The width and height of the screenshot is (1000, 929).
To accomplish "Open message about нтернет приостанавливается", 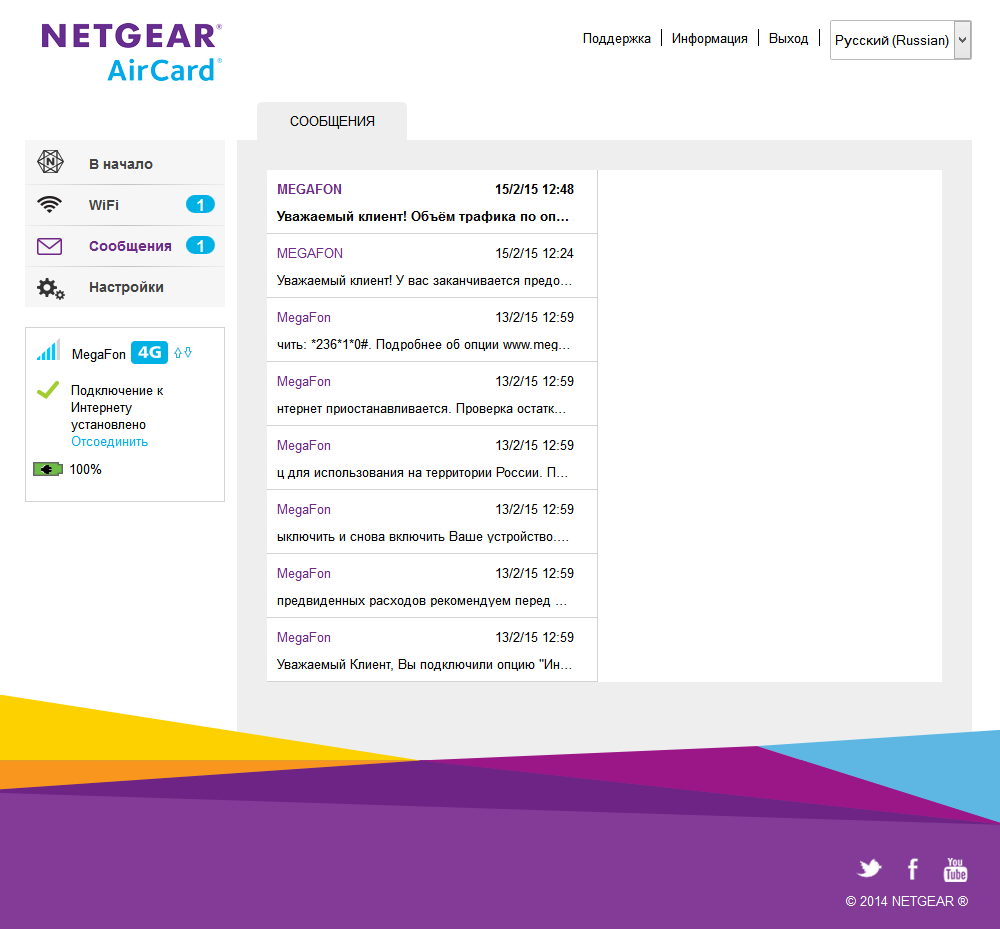I will point(432,393).
